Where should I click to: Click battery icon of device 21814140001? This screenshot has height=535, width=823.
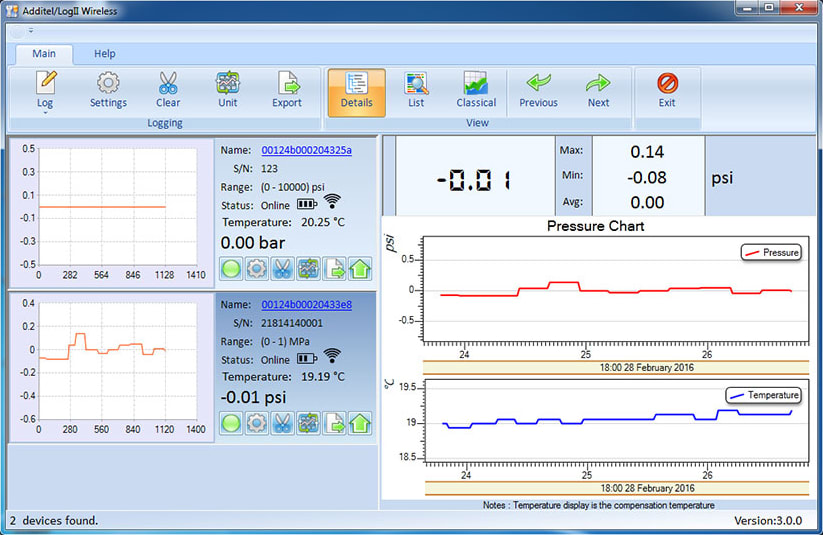[307, 359]
